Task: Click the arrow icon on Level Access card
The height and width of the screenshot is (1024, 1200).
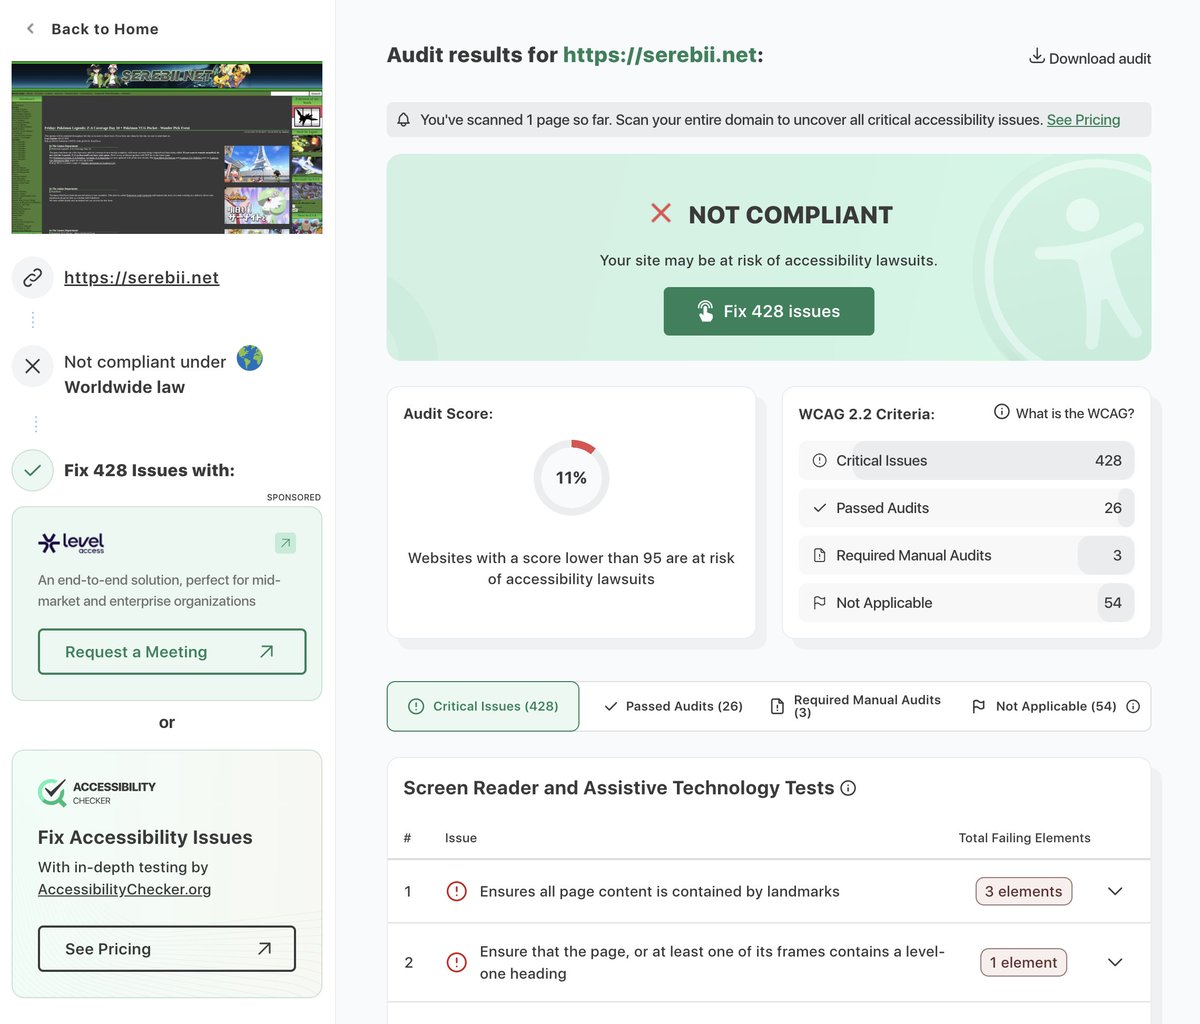Action: click(285, 543)
